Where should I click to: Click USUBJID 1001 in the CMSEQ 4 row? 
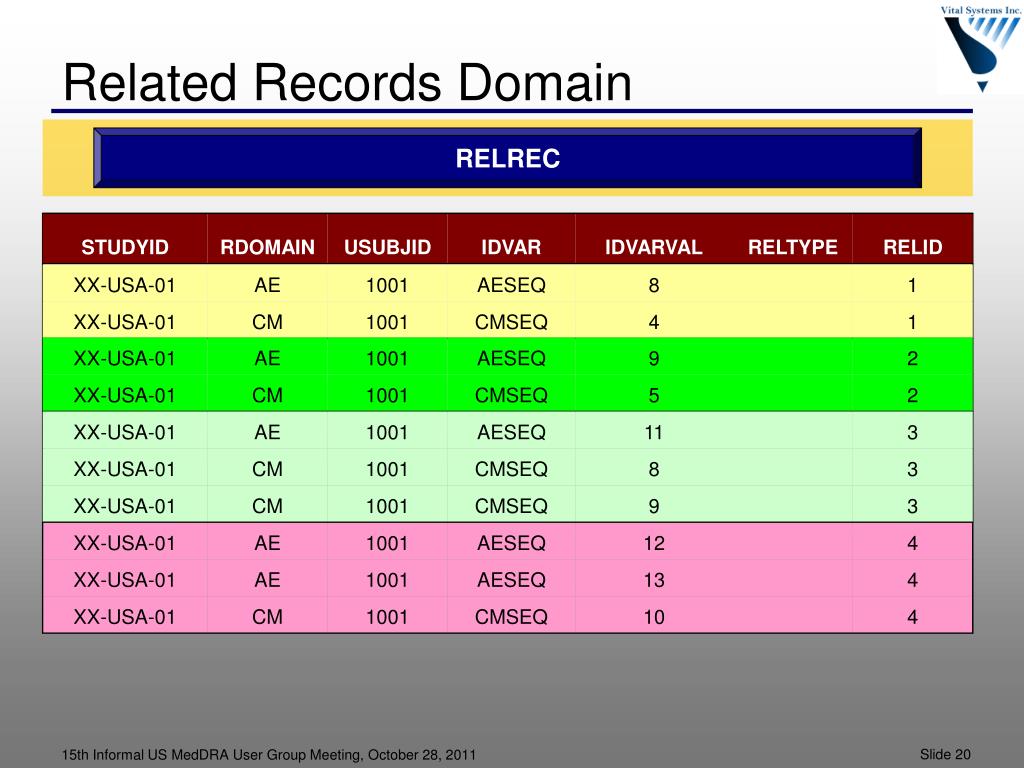387,322
